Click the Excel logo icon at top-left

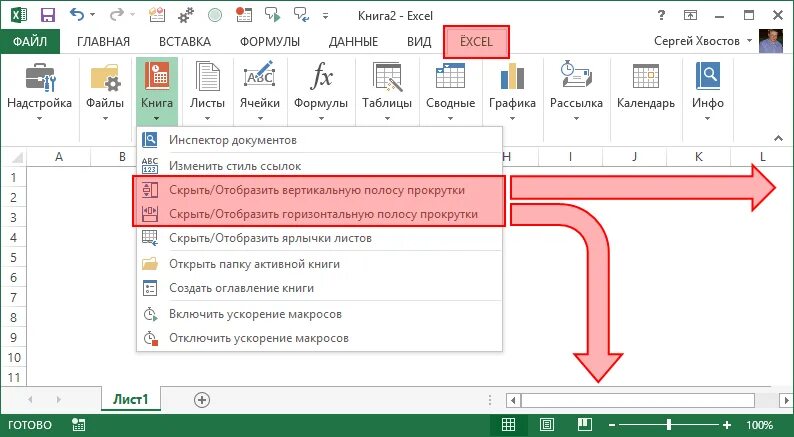tap(19, 15)
